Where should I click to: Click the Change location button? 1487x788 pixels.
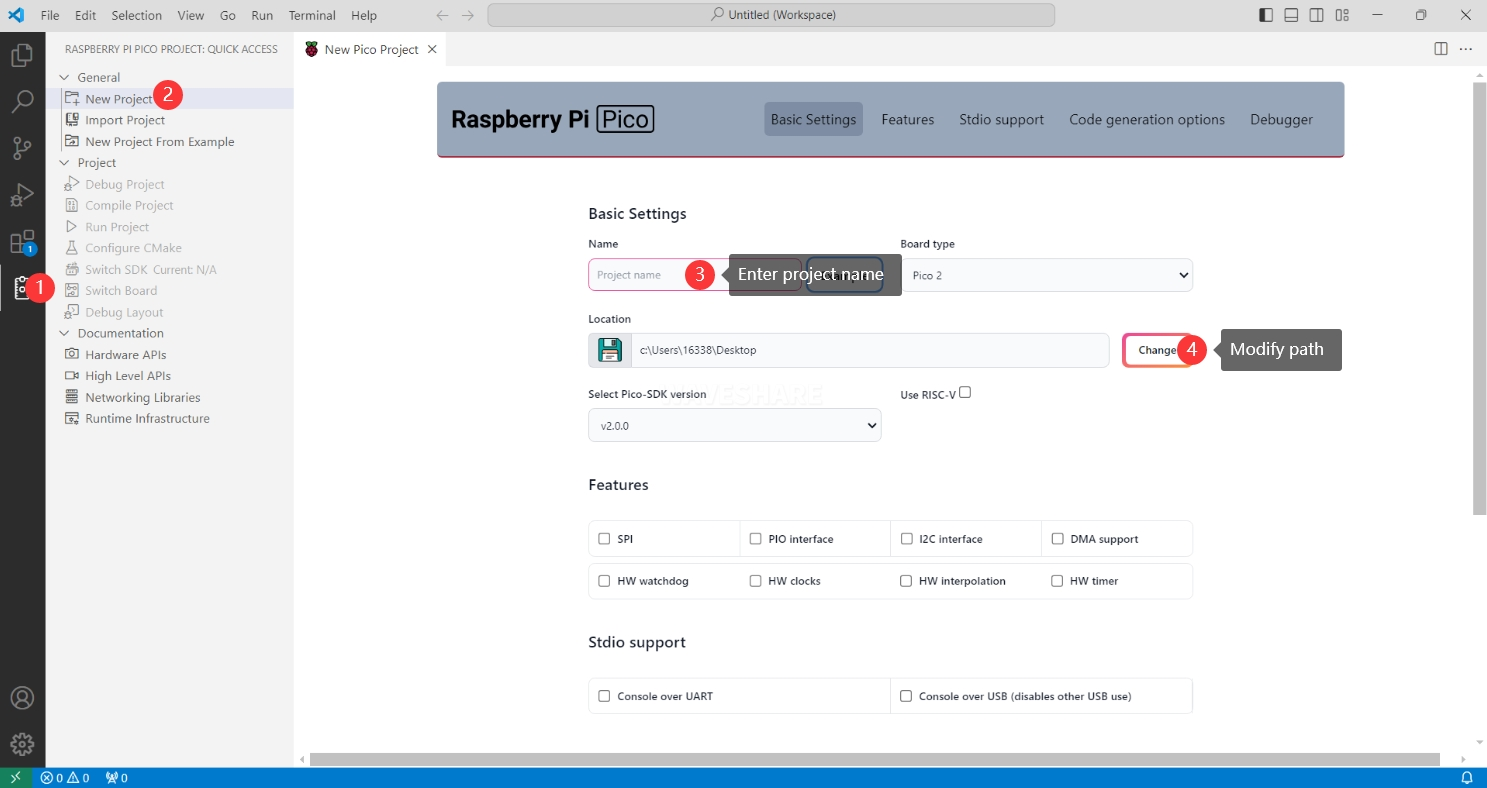(x=1156, y=350)
